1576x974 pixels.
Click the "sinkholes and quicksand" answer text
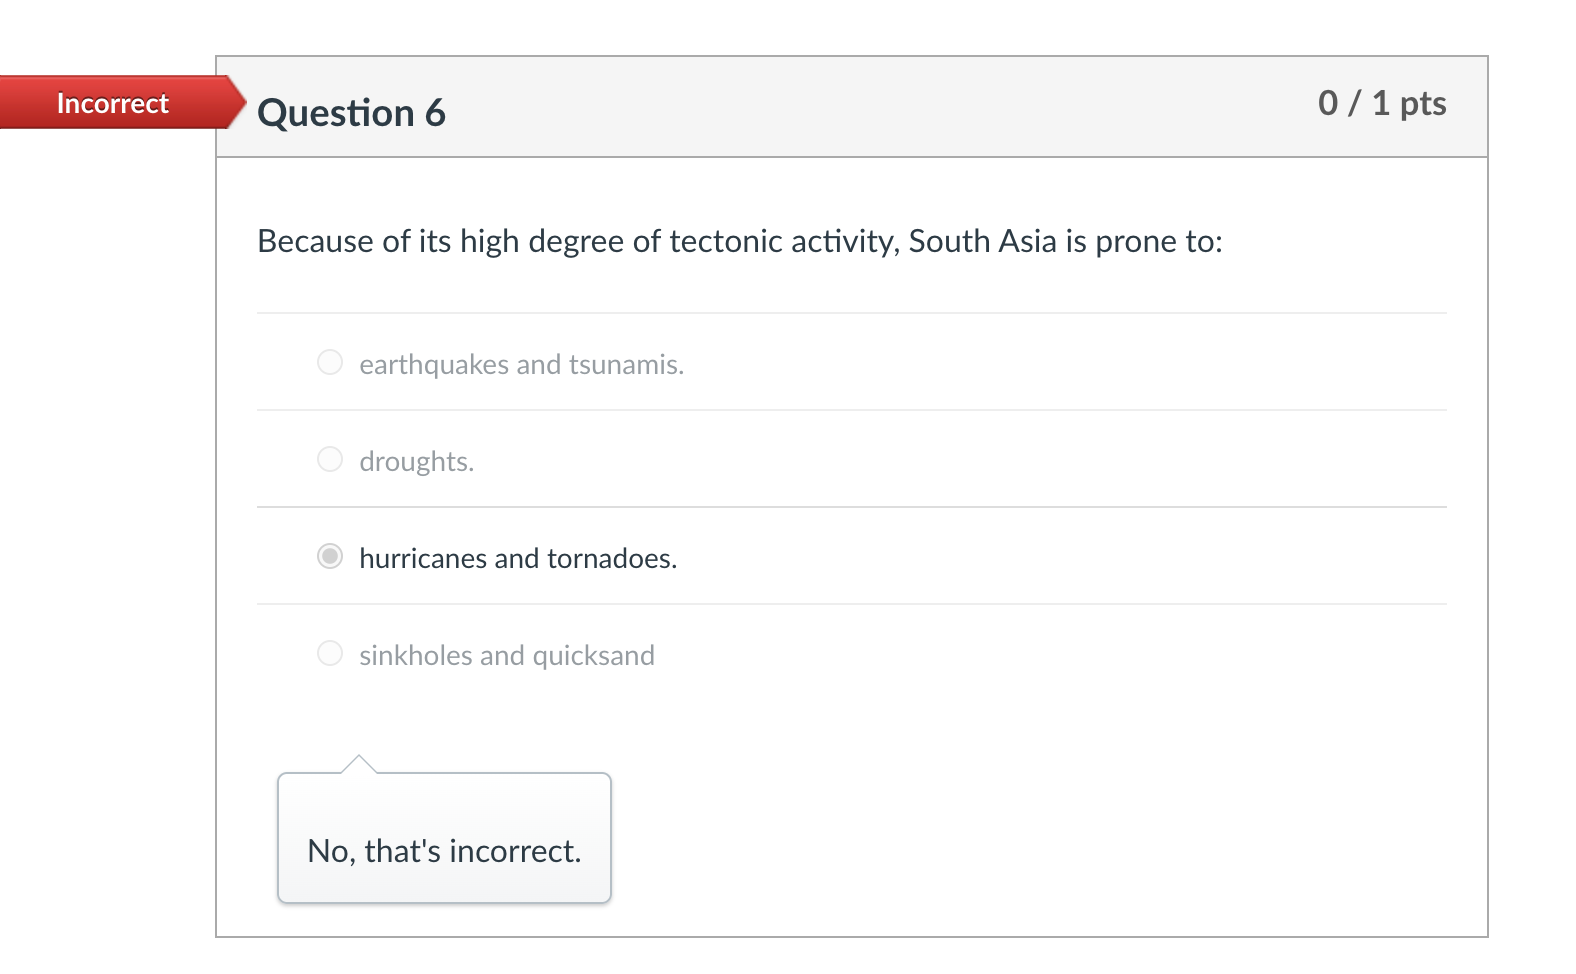(x=506, y=656)
